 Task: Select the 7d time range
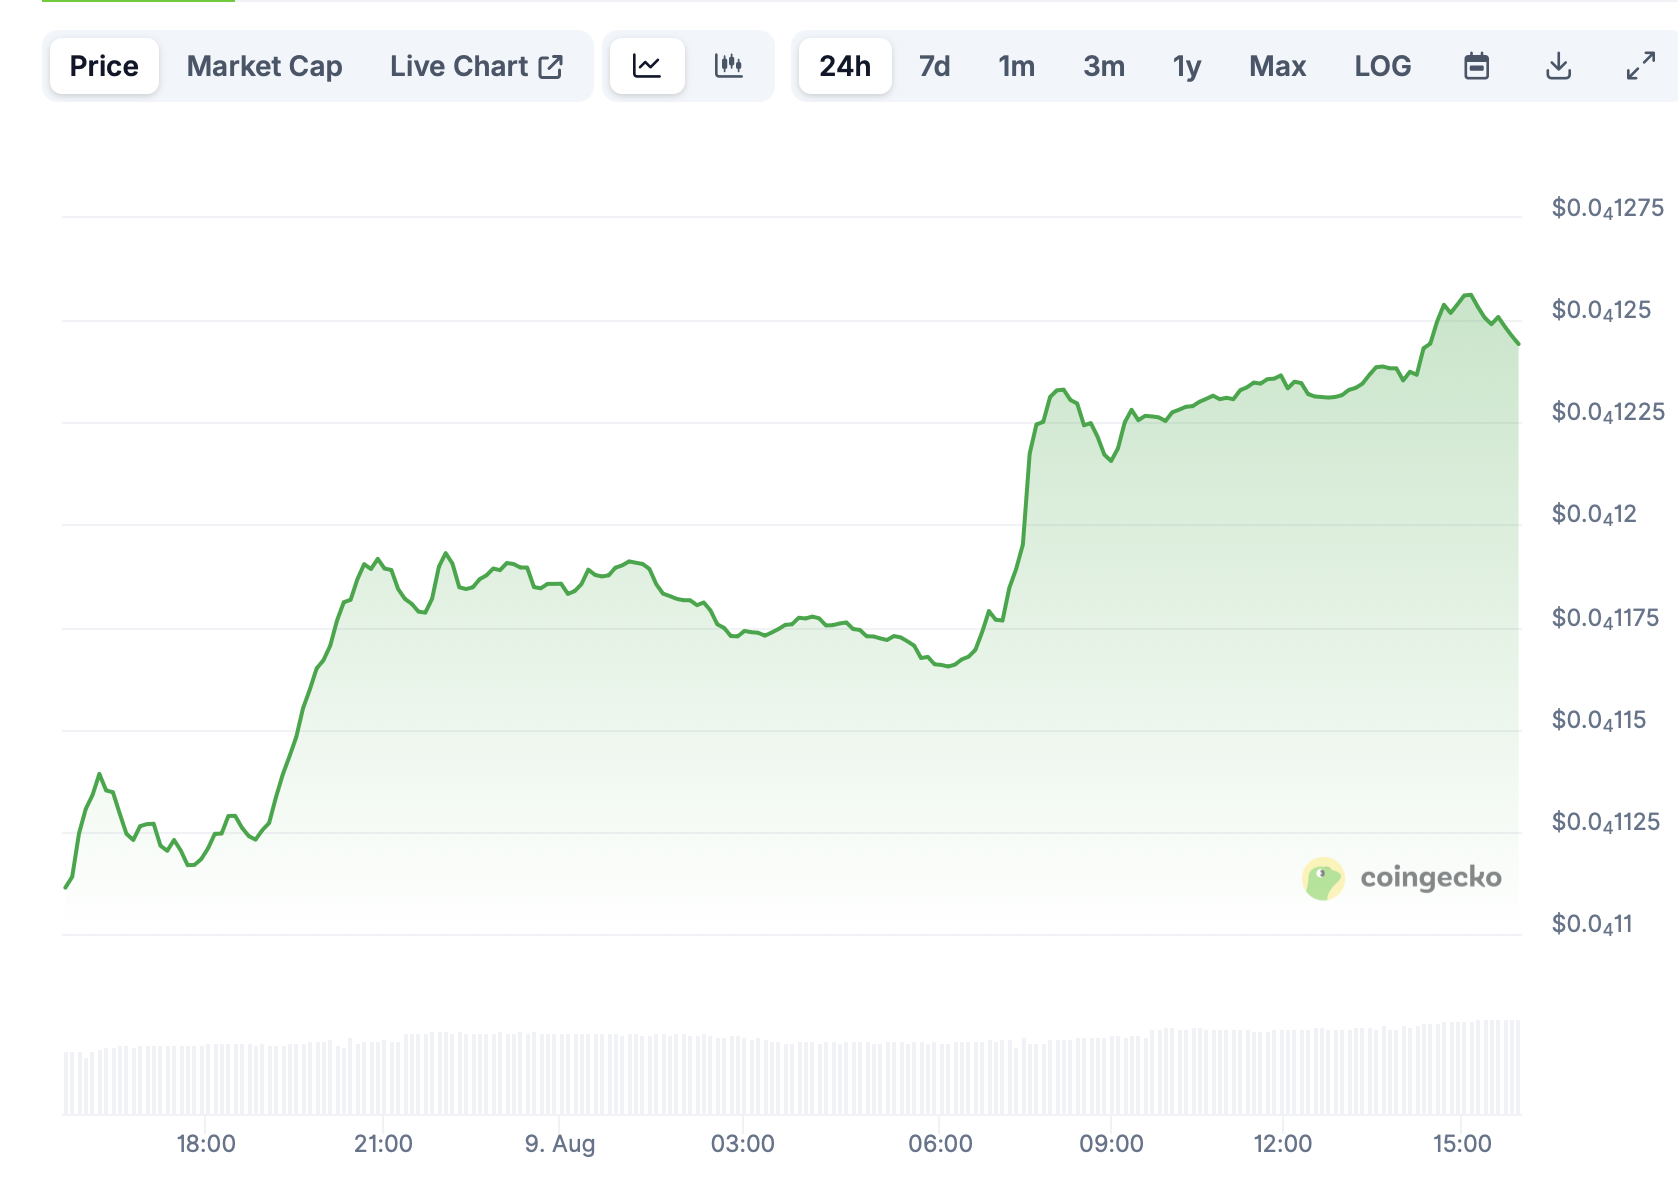[934, 66]
